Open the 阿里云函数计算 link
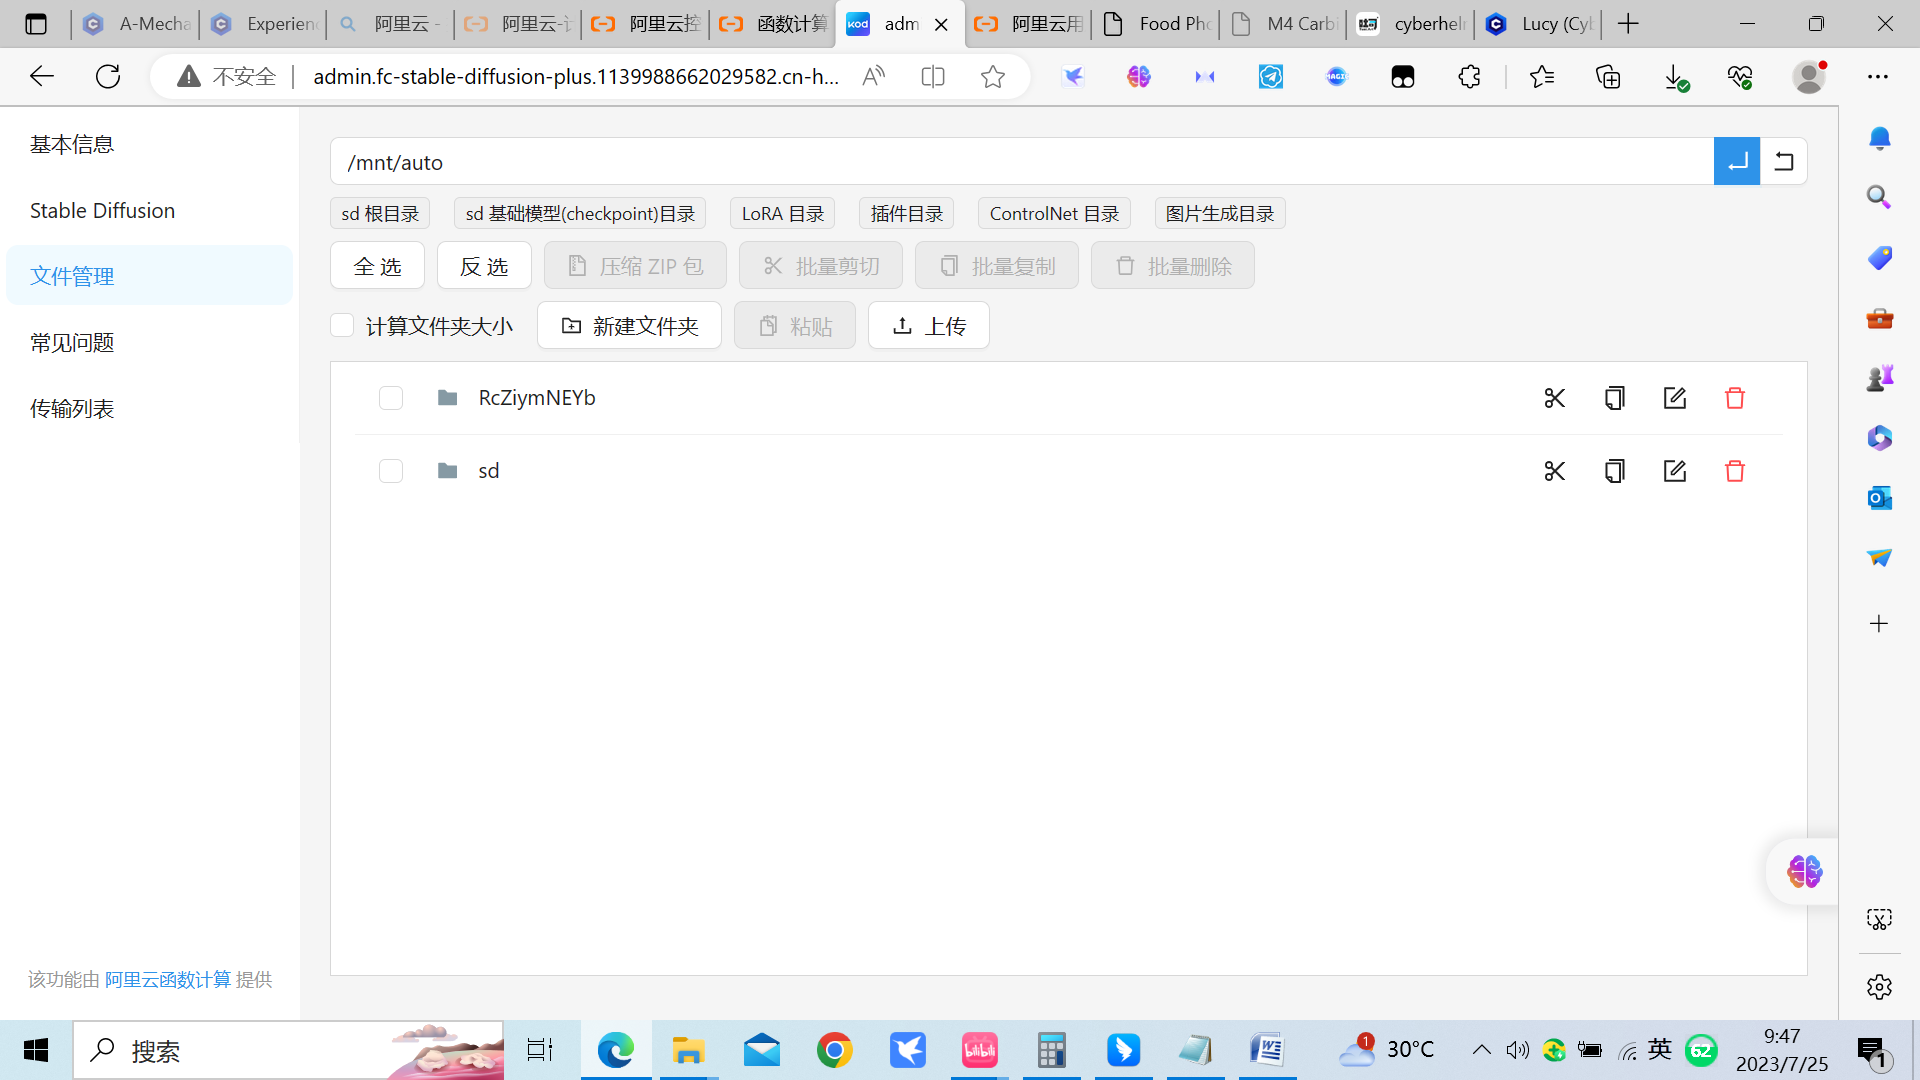The image size is (1920, 1080). click(168, 980)
